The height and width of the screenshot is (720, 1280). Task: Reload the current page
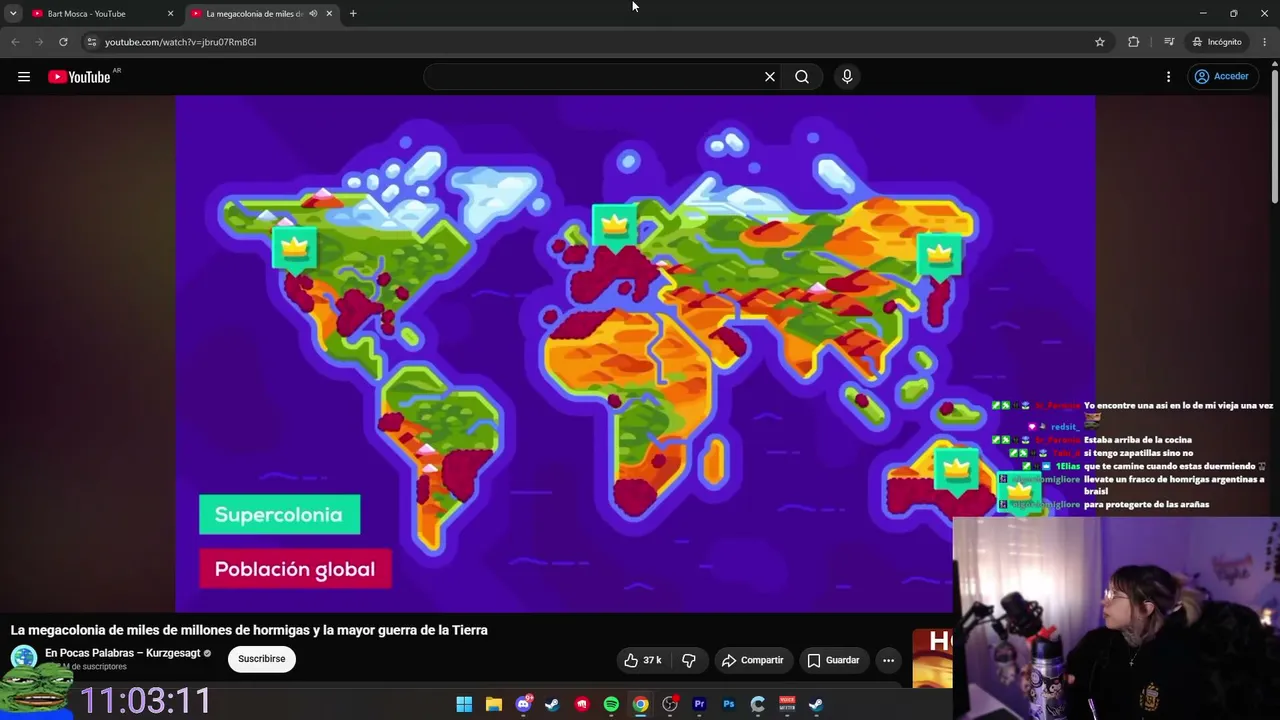(63, 42)
